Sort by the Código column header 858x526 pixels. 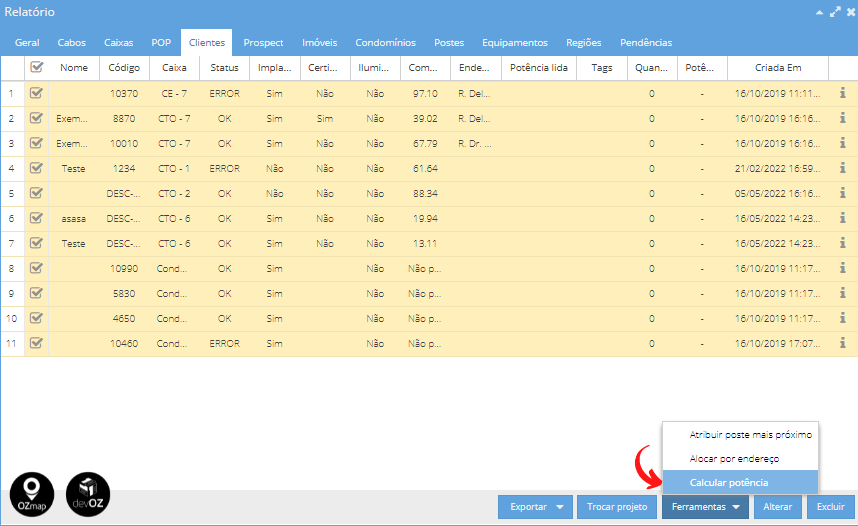tap(124, 68)
